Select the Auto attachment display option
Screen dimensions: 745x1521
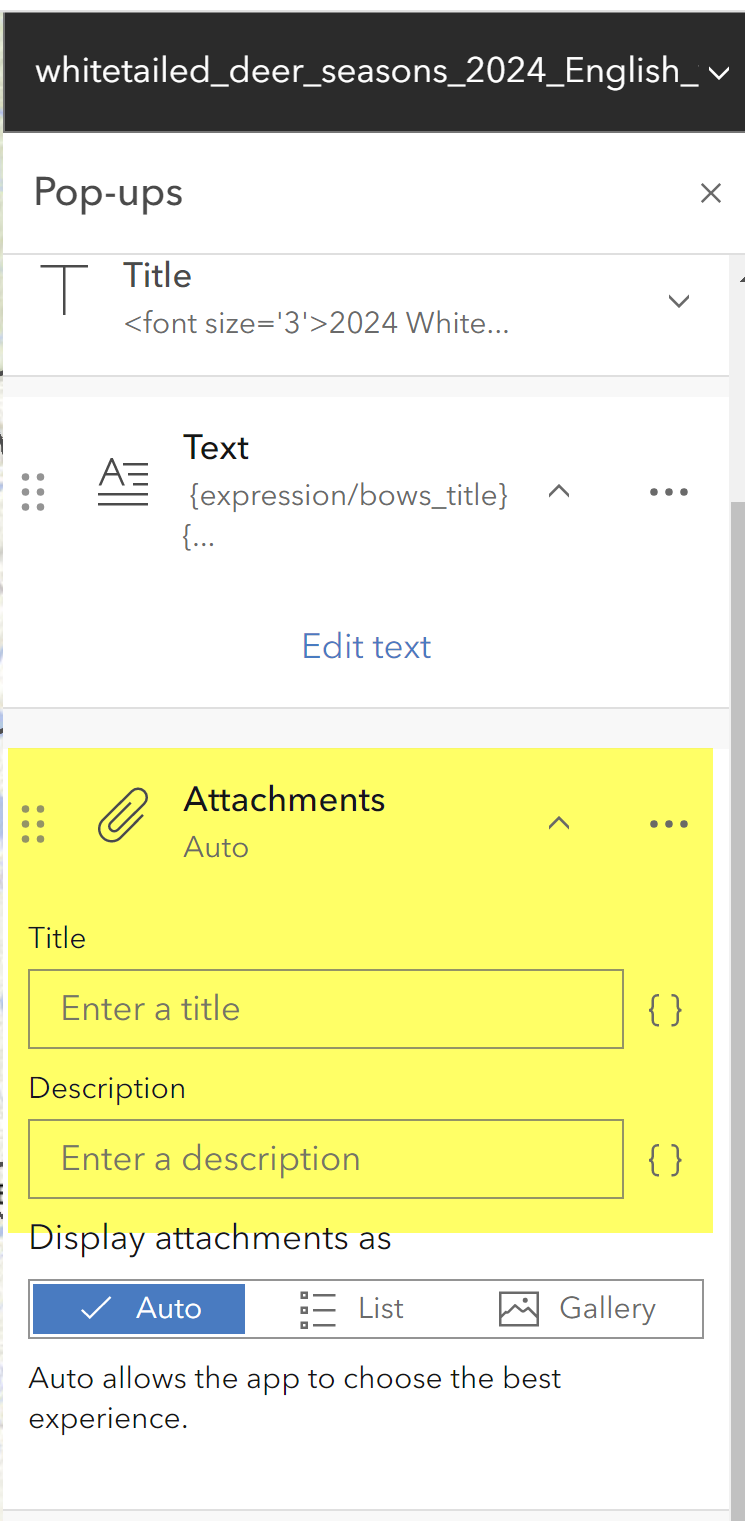[139, 1309]
